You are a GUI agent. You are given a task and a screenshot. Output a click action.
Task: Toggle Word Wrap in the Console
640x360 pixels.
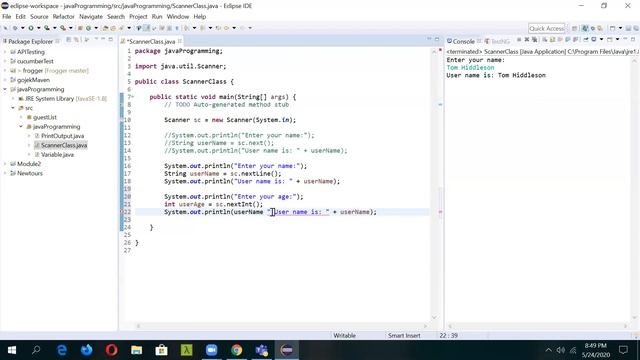(560, 40)
